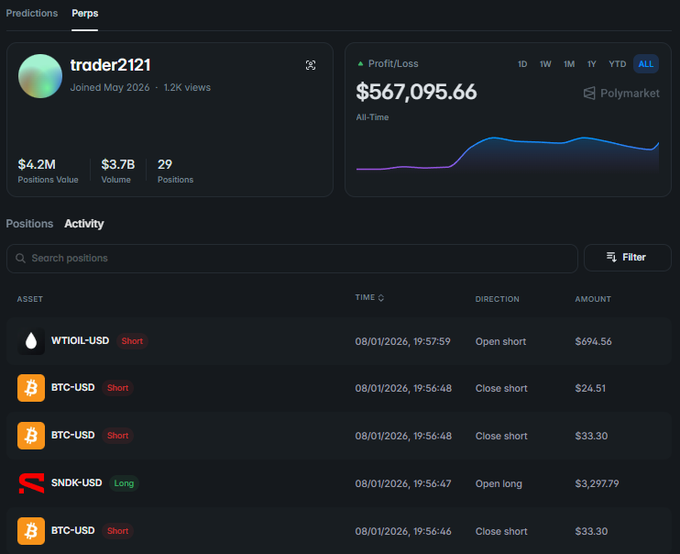Click the 08/01/2026, 19:57:59 timestamp
Viewport: 680px width, 554px height.
pyautogui.click(x=402, y=341)
